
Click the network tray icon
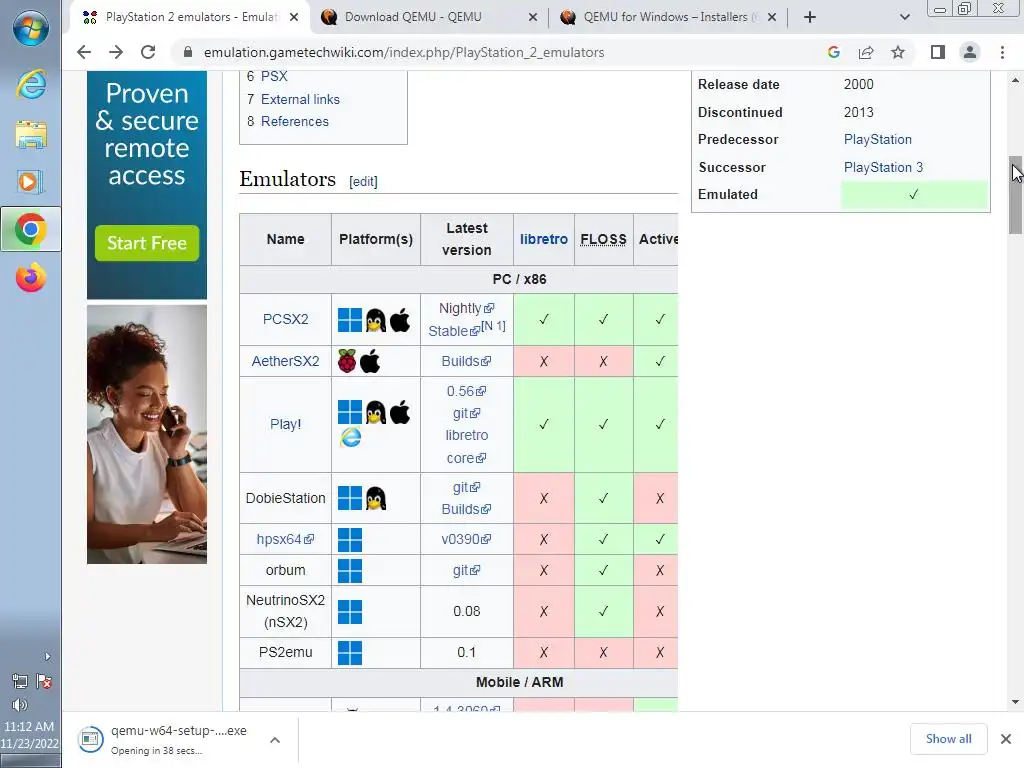[20, 682]
